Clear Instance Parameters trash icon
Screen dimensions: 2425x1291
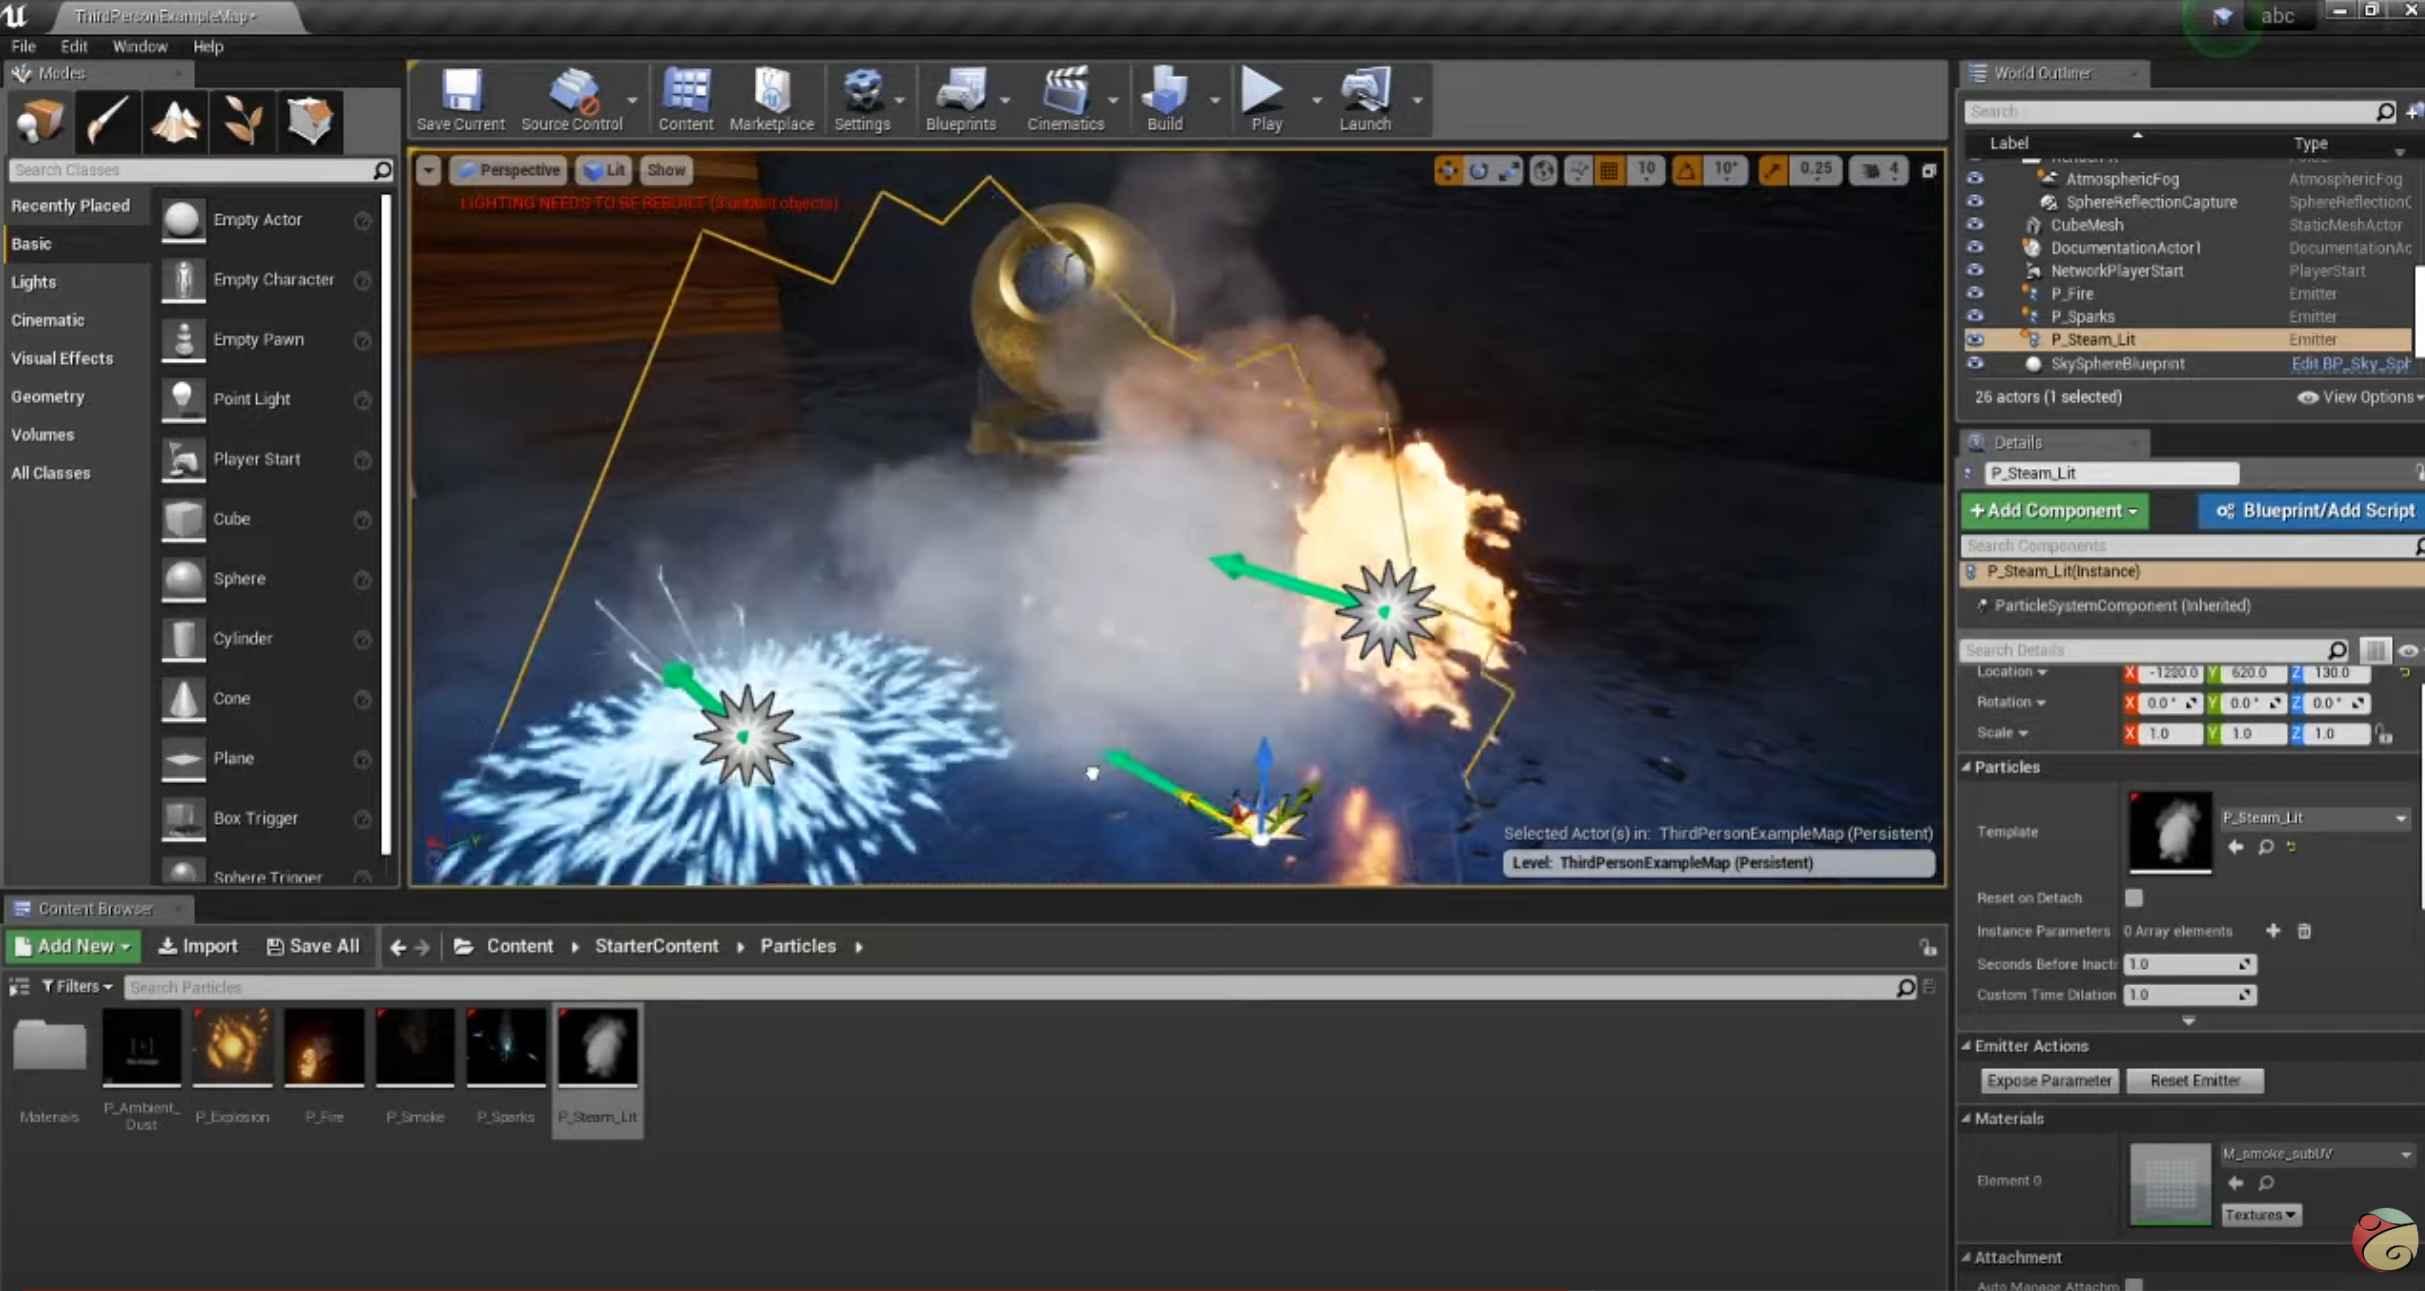click(x=2304, y=931)
